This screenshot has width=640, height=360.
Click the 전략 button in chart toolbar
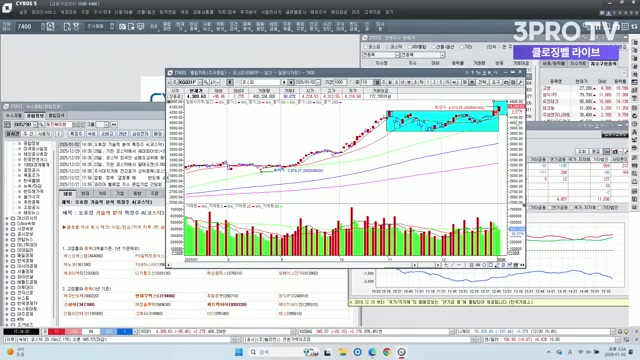pos(483,82)
